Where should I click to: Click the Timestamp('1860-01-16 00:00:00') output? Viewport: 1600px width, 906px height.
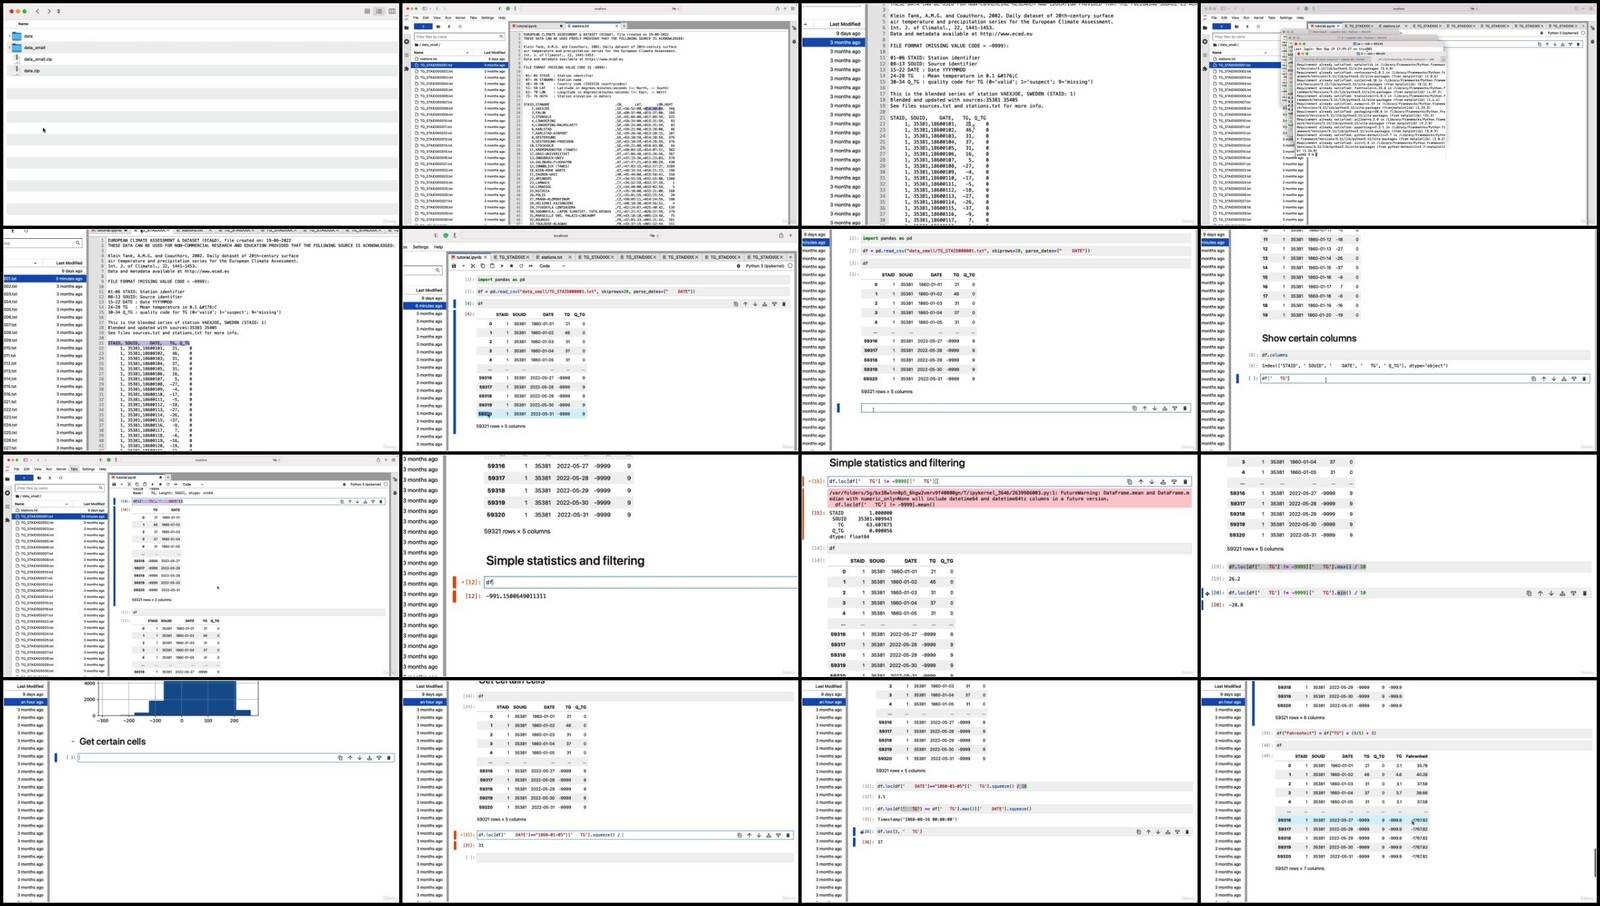pos(916,819)
